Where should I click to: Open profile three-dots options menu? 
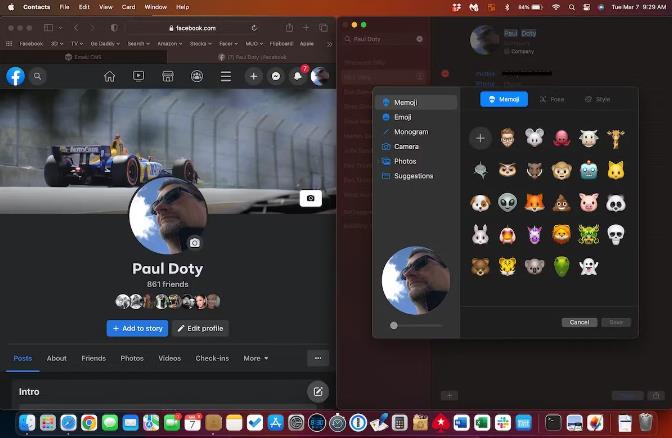coord(318,358)
